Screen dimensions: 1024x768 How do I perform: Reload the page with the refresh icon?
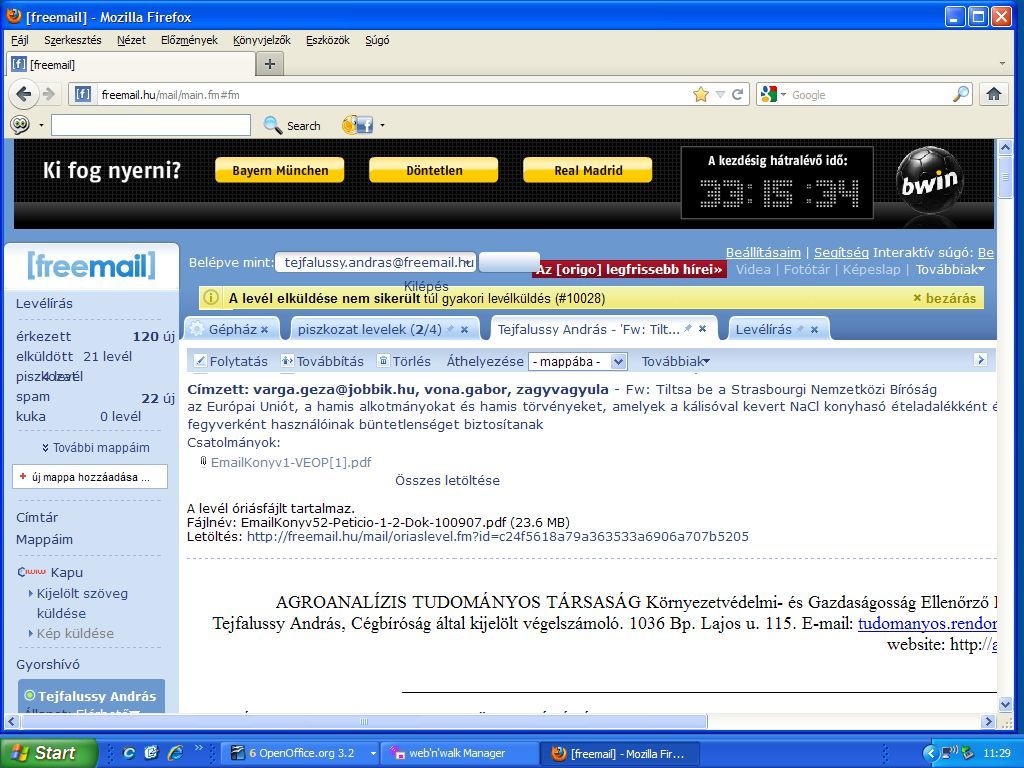click(737, 95)
